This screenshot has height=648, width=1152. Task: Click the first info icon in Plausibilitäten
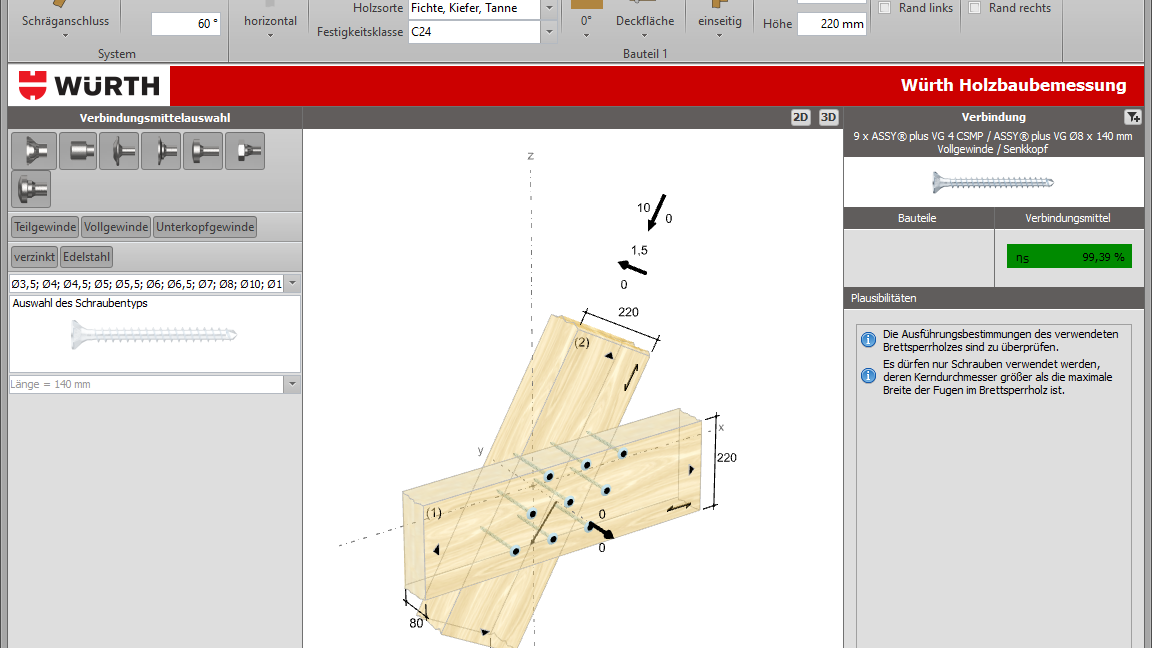click(868, 339)
